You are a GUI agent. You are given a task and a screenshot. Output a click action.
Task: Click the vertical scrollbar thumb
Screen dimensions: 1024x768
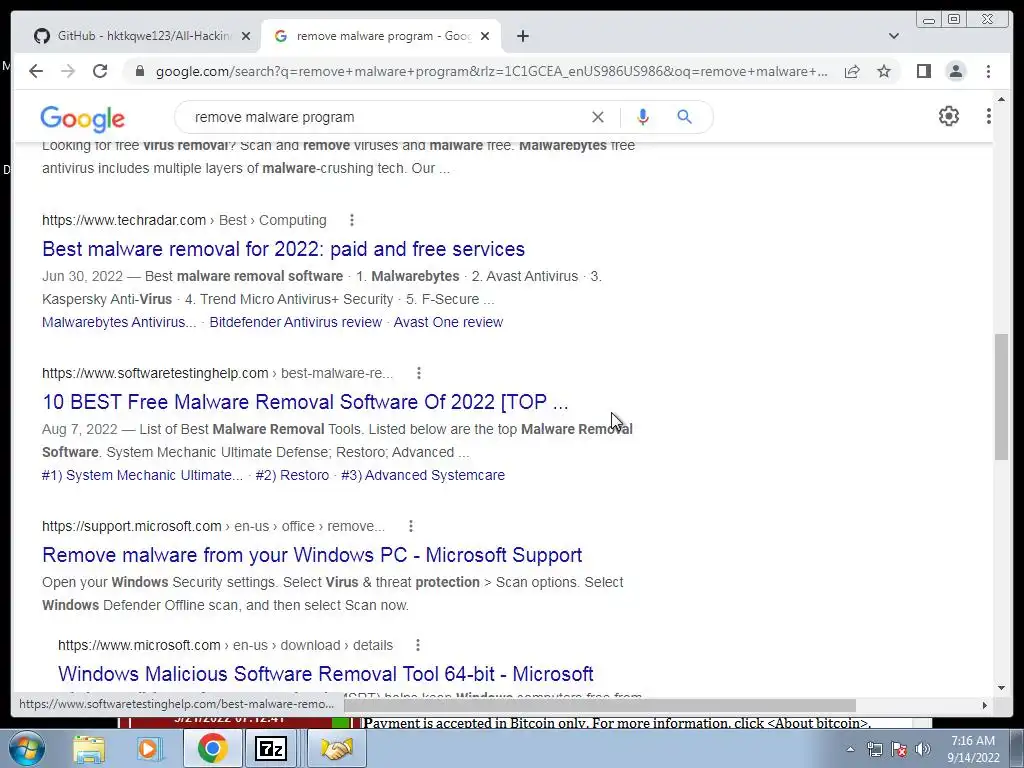1001,397
